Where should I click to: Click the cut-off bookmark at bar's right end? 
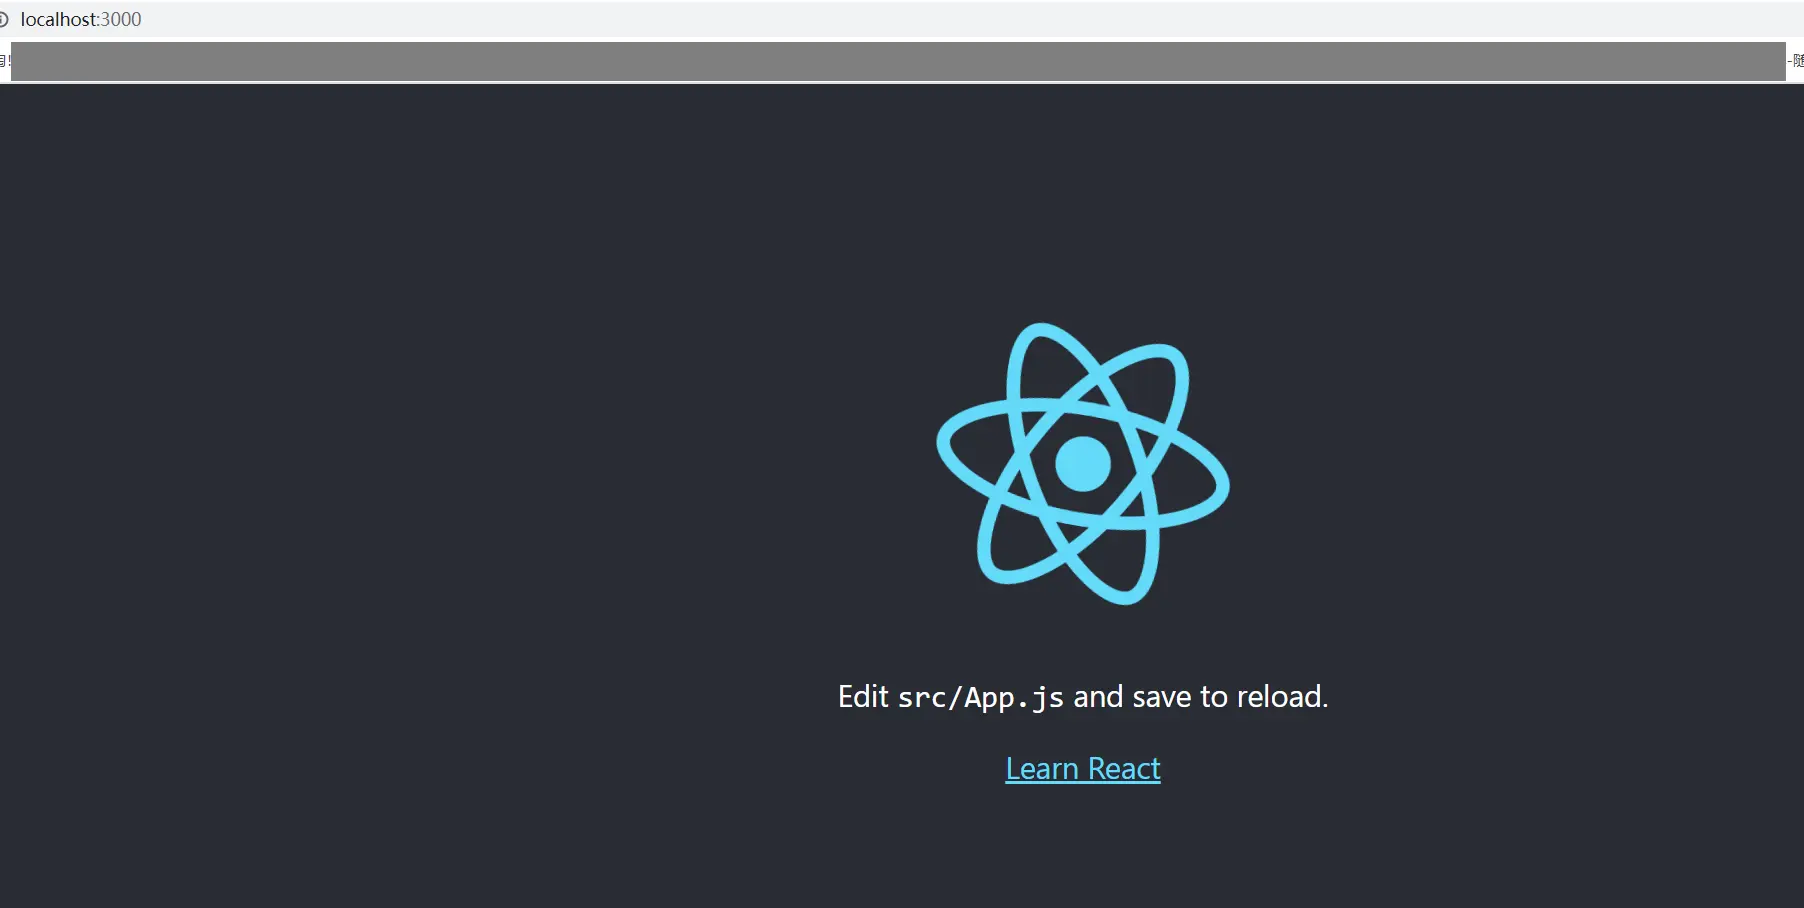coord(1796,61)
